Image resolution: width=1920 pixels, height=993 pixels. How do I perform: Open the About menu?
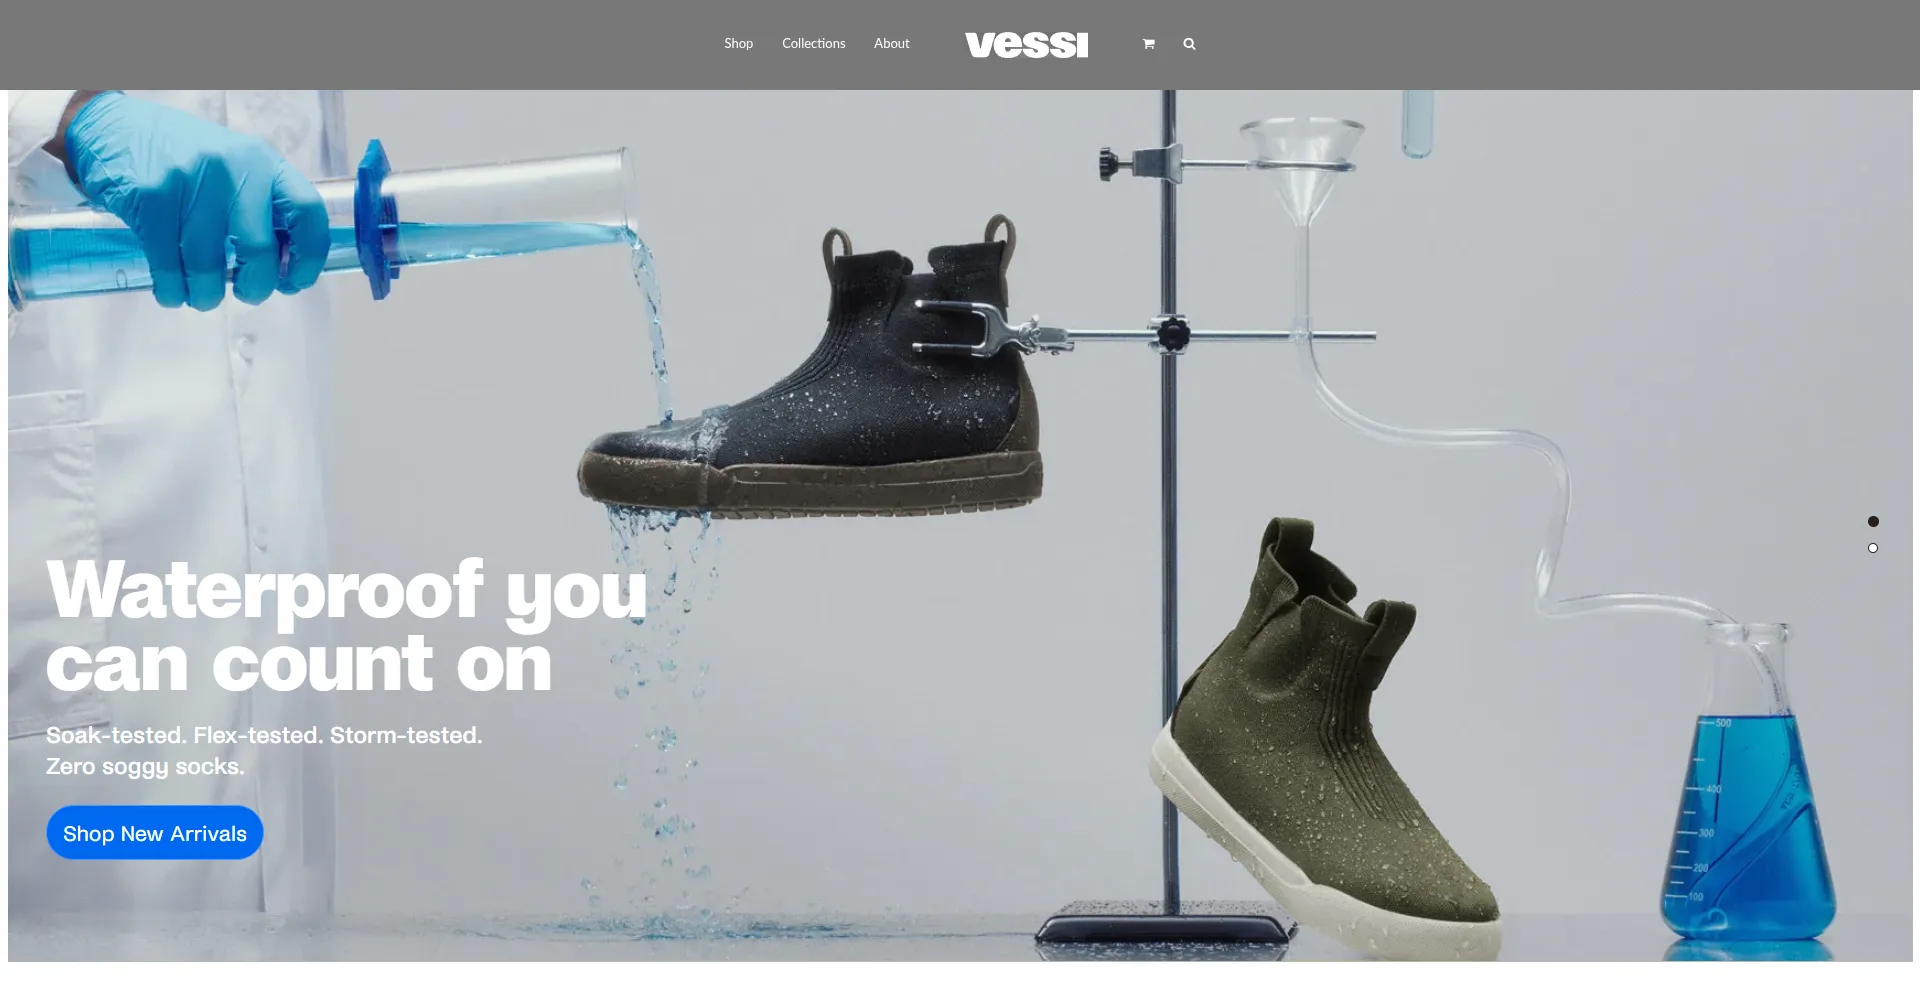(x=891, y=43)
